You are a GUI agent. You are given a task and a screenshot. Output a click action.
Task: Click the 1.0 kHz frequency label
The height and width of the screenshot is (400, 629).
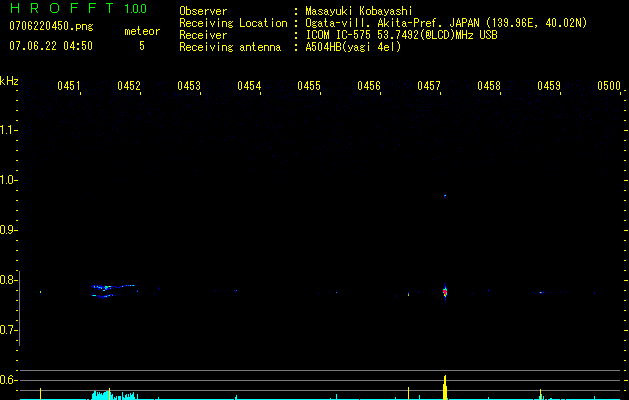7,180
